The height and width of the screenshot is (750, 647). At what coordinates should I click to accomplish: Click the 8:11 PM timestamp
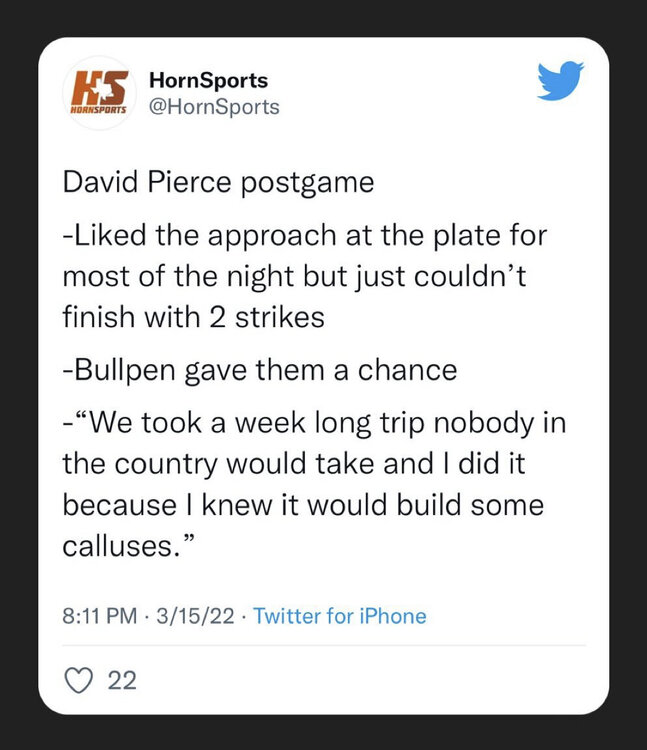pyautogui.click(x=100, y=616)
